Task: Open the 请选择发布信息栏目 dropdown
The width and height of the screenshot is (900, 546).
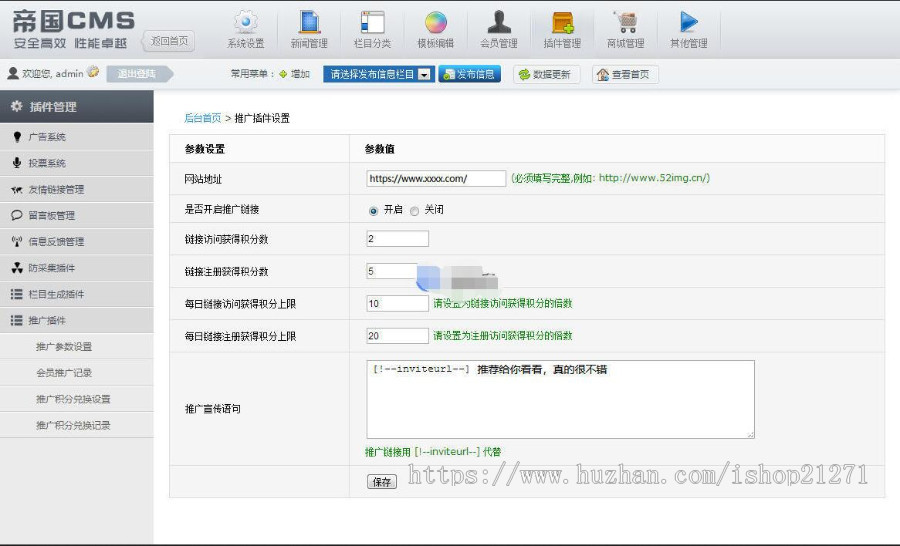Action: tap(378, 74)
